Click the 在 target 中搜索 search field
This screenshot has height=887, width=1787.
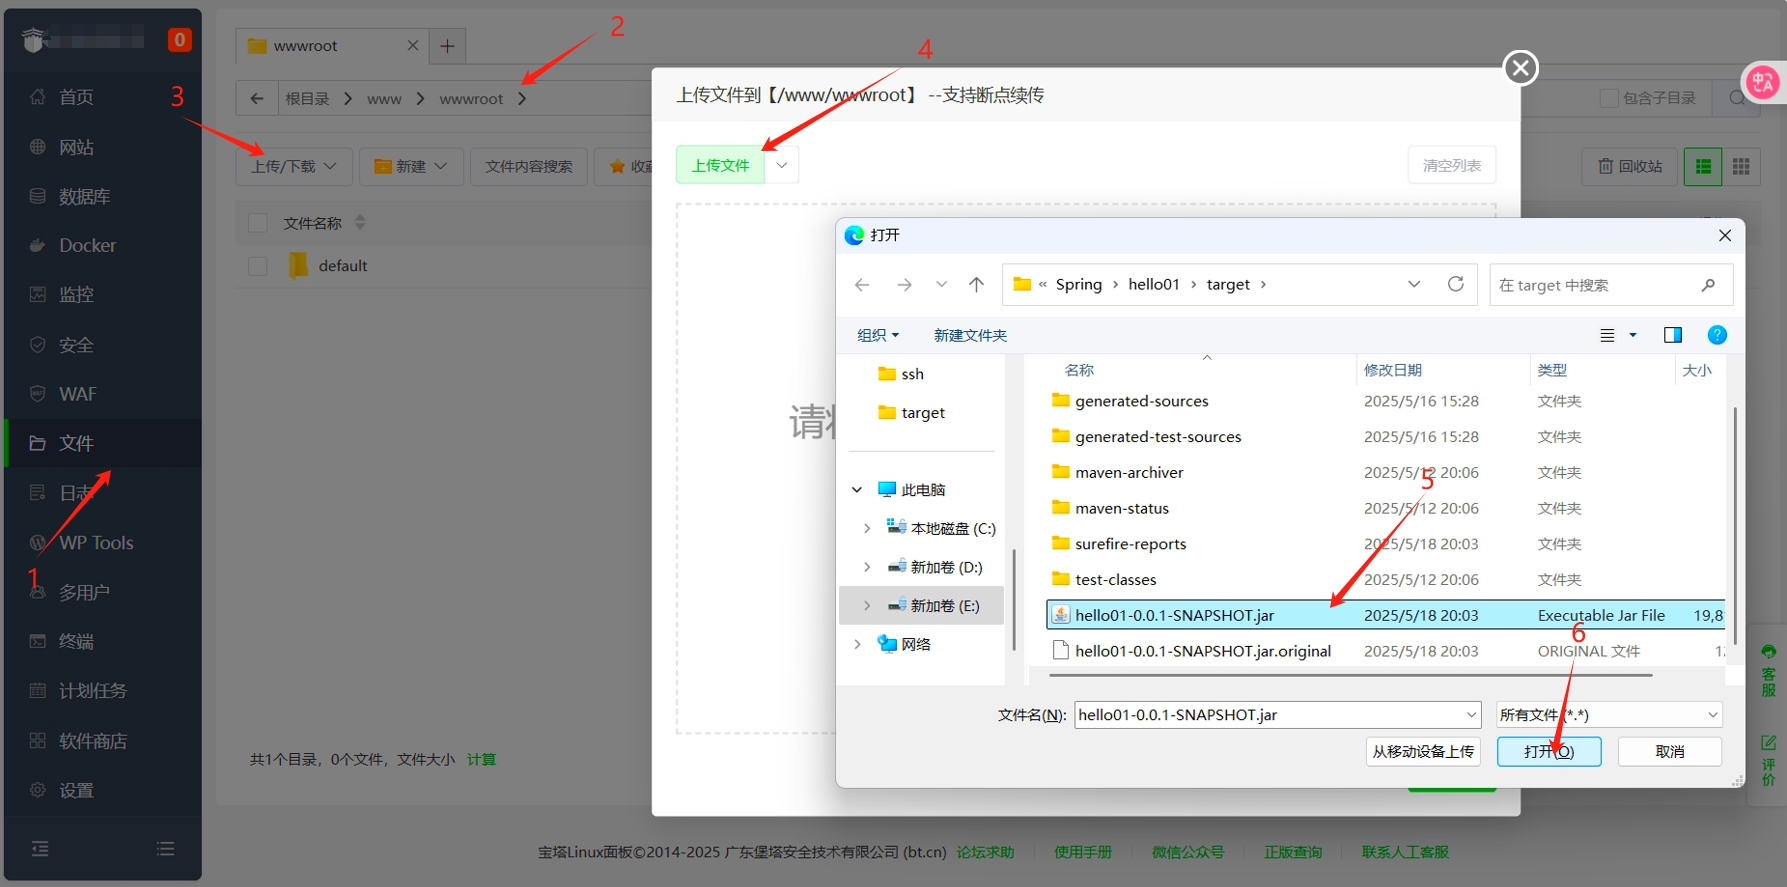[x=1611, y=285]
